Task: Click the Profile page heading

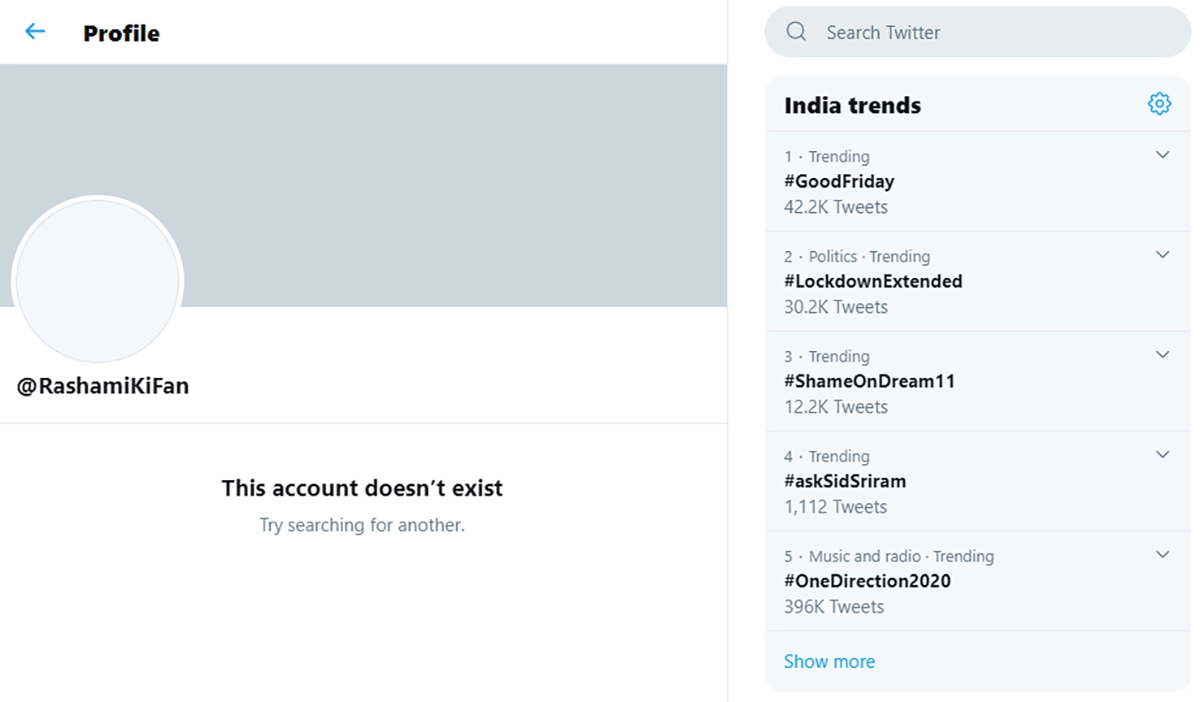Action: [121, 33]
